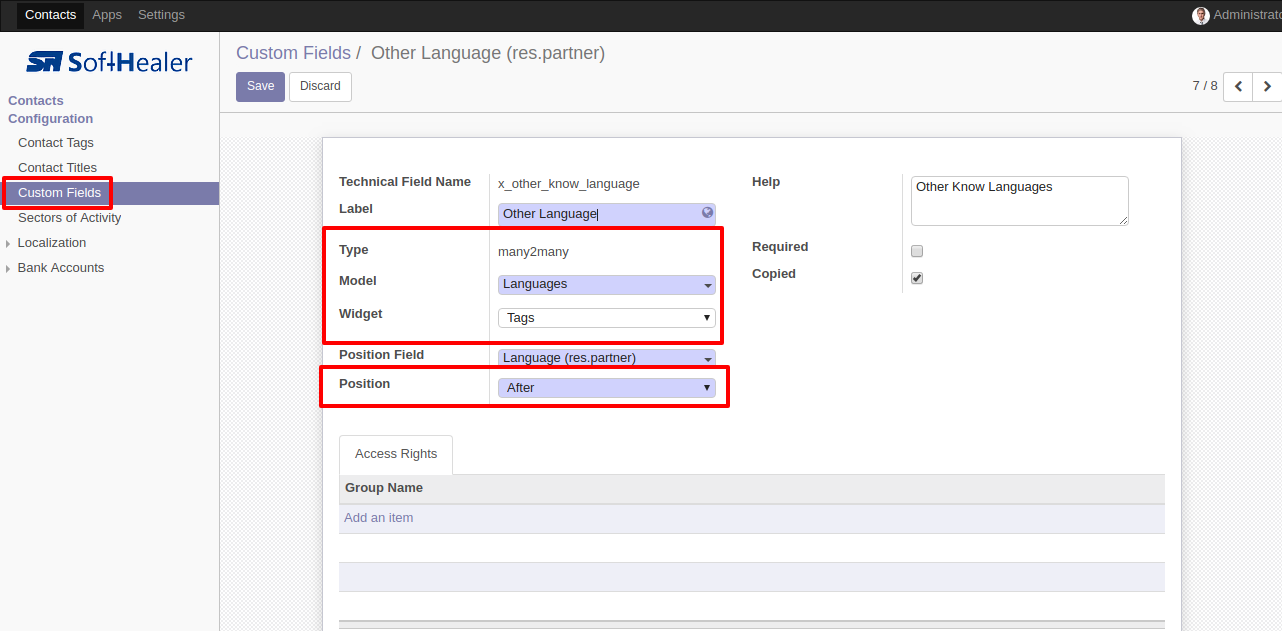Uncheck the Copied checkbox

click(x=917, y=278)
